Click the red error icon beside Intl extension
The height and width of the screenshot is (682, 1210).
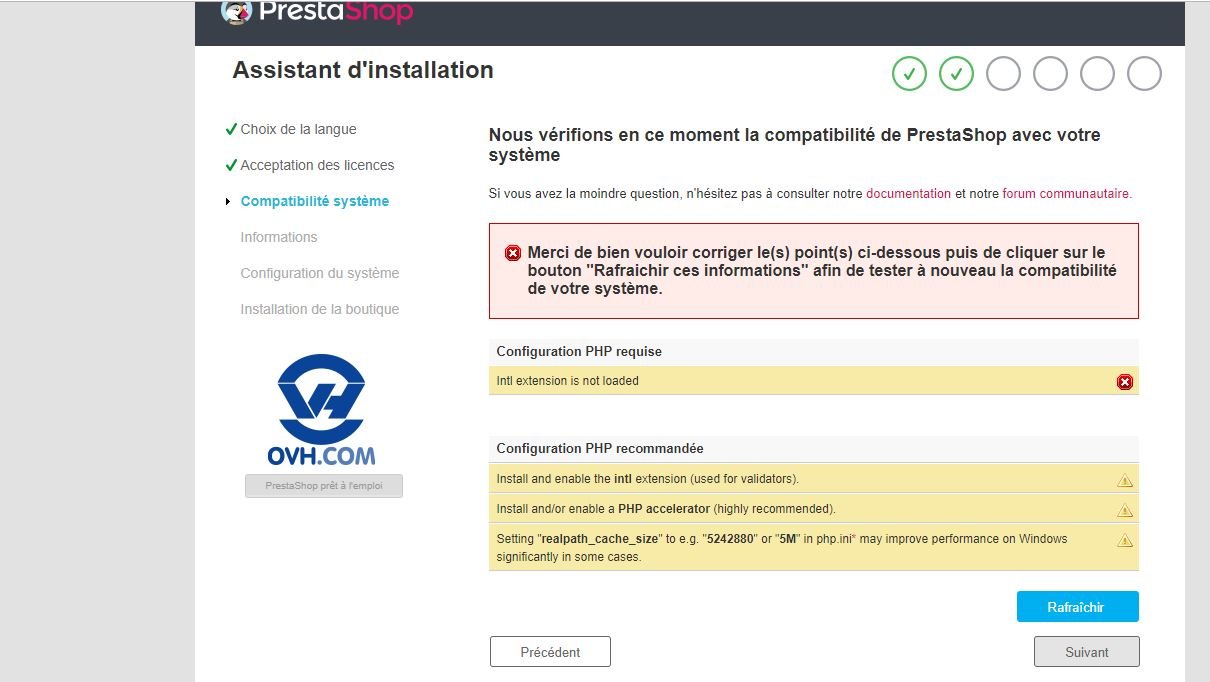point(1125,381)
